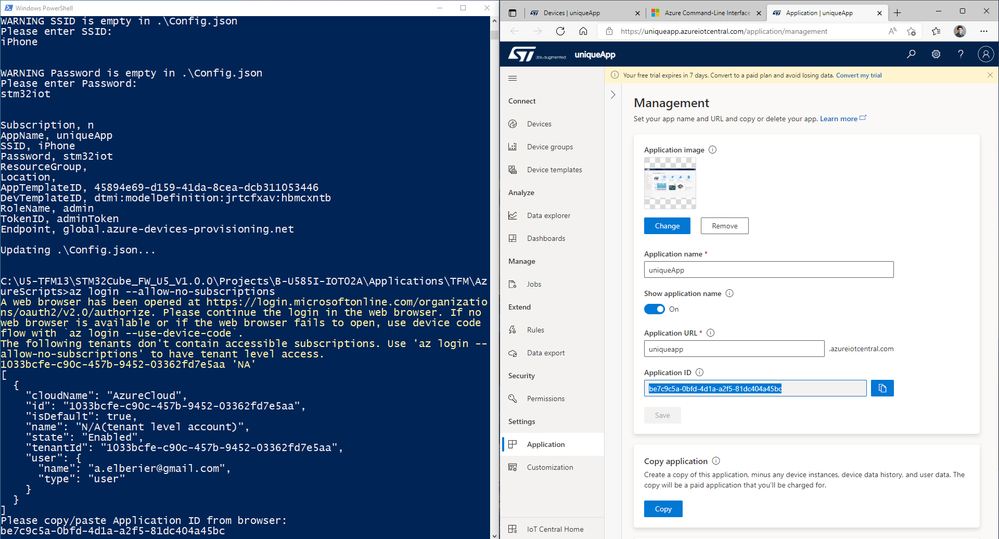Switch to Azure Command-Line Interface tab

pyautogui.click(x=706, y=13)
